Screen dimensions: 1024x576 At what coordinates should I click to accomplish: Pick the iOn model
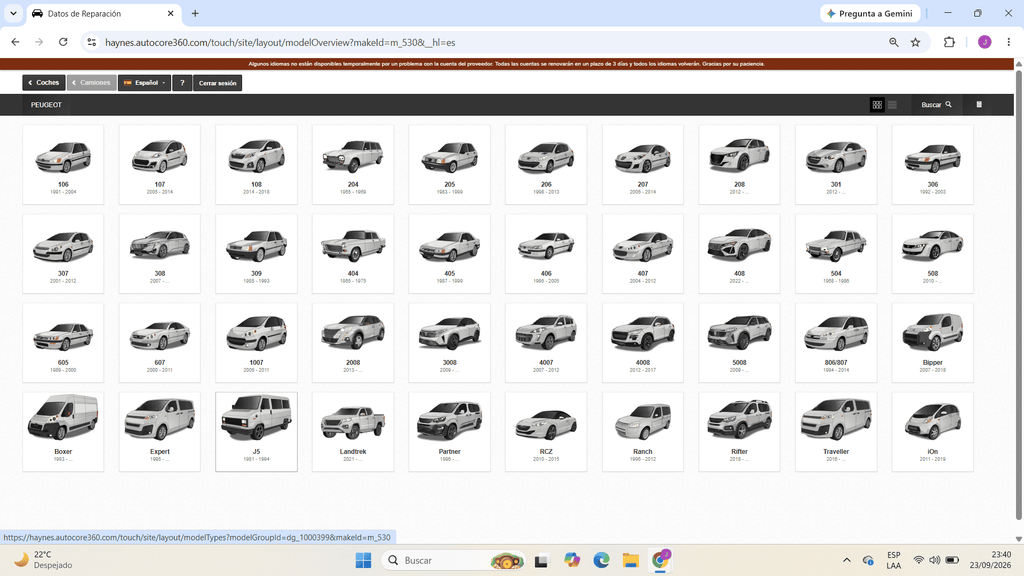point(933,432)
